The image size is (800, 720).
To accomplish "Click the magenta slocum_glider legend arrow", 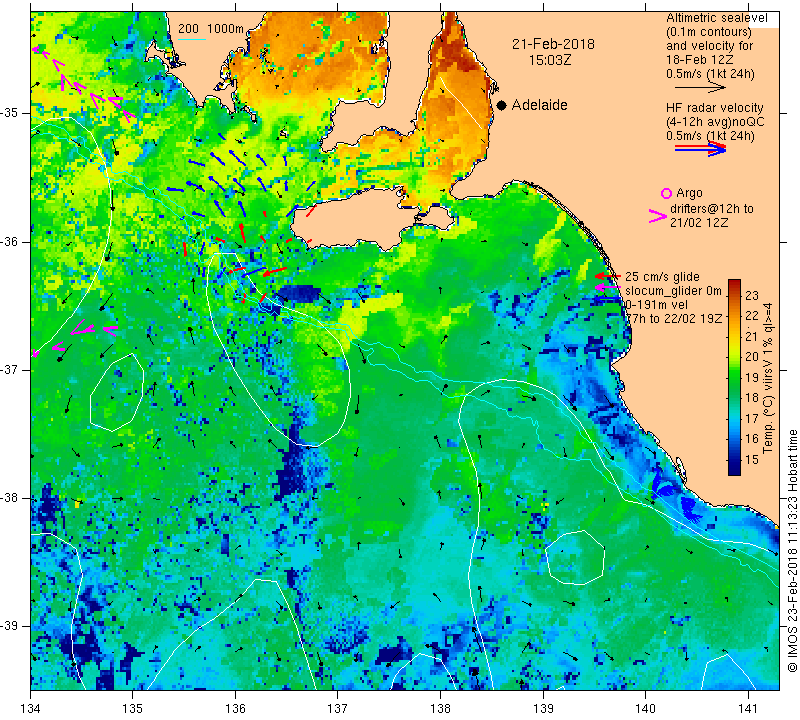I will pyautogui.click(x=607, y=288).
